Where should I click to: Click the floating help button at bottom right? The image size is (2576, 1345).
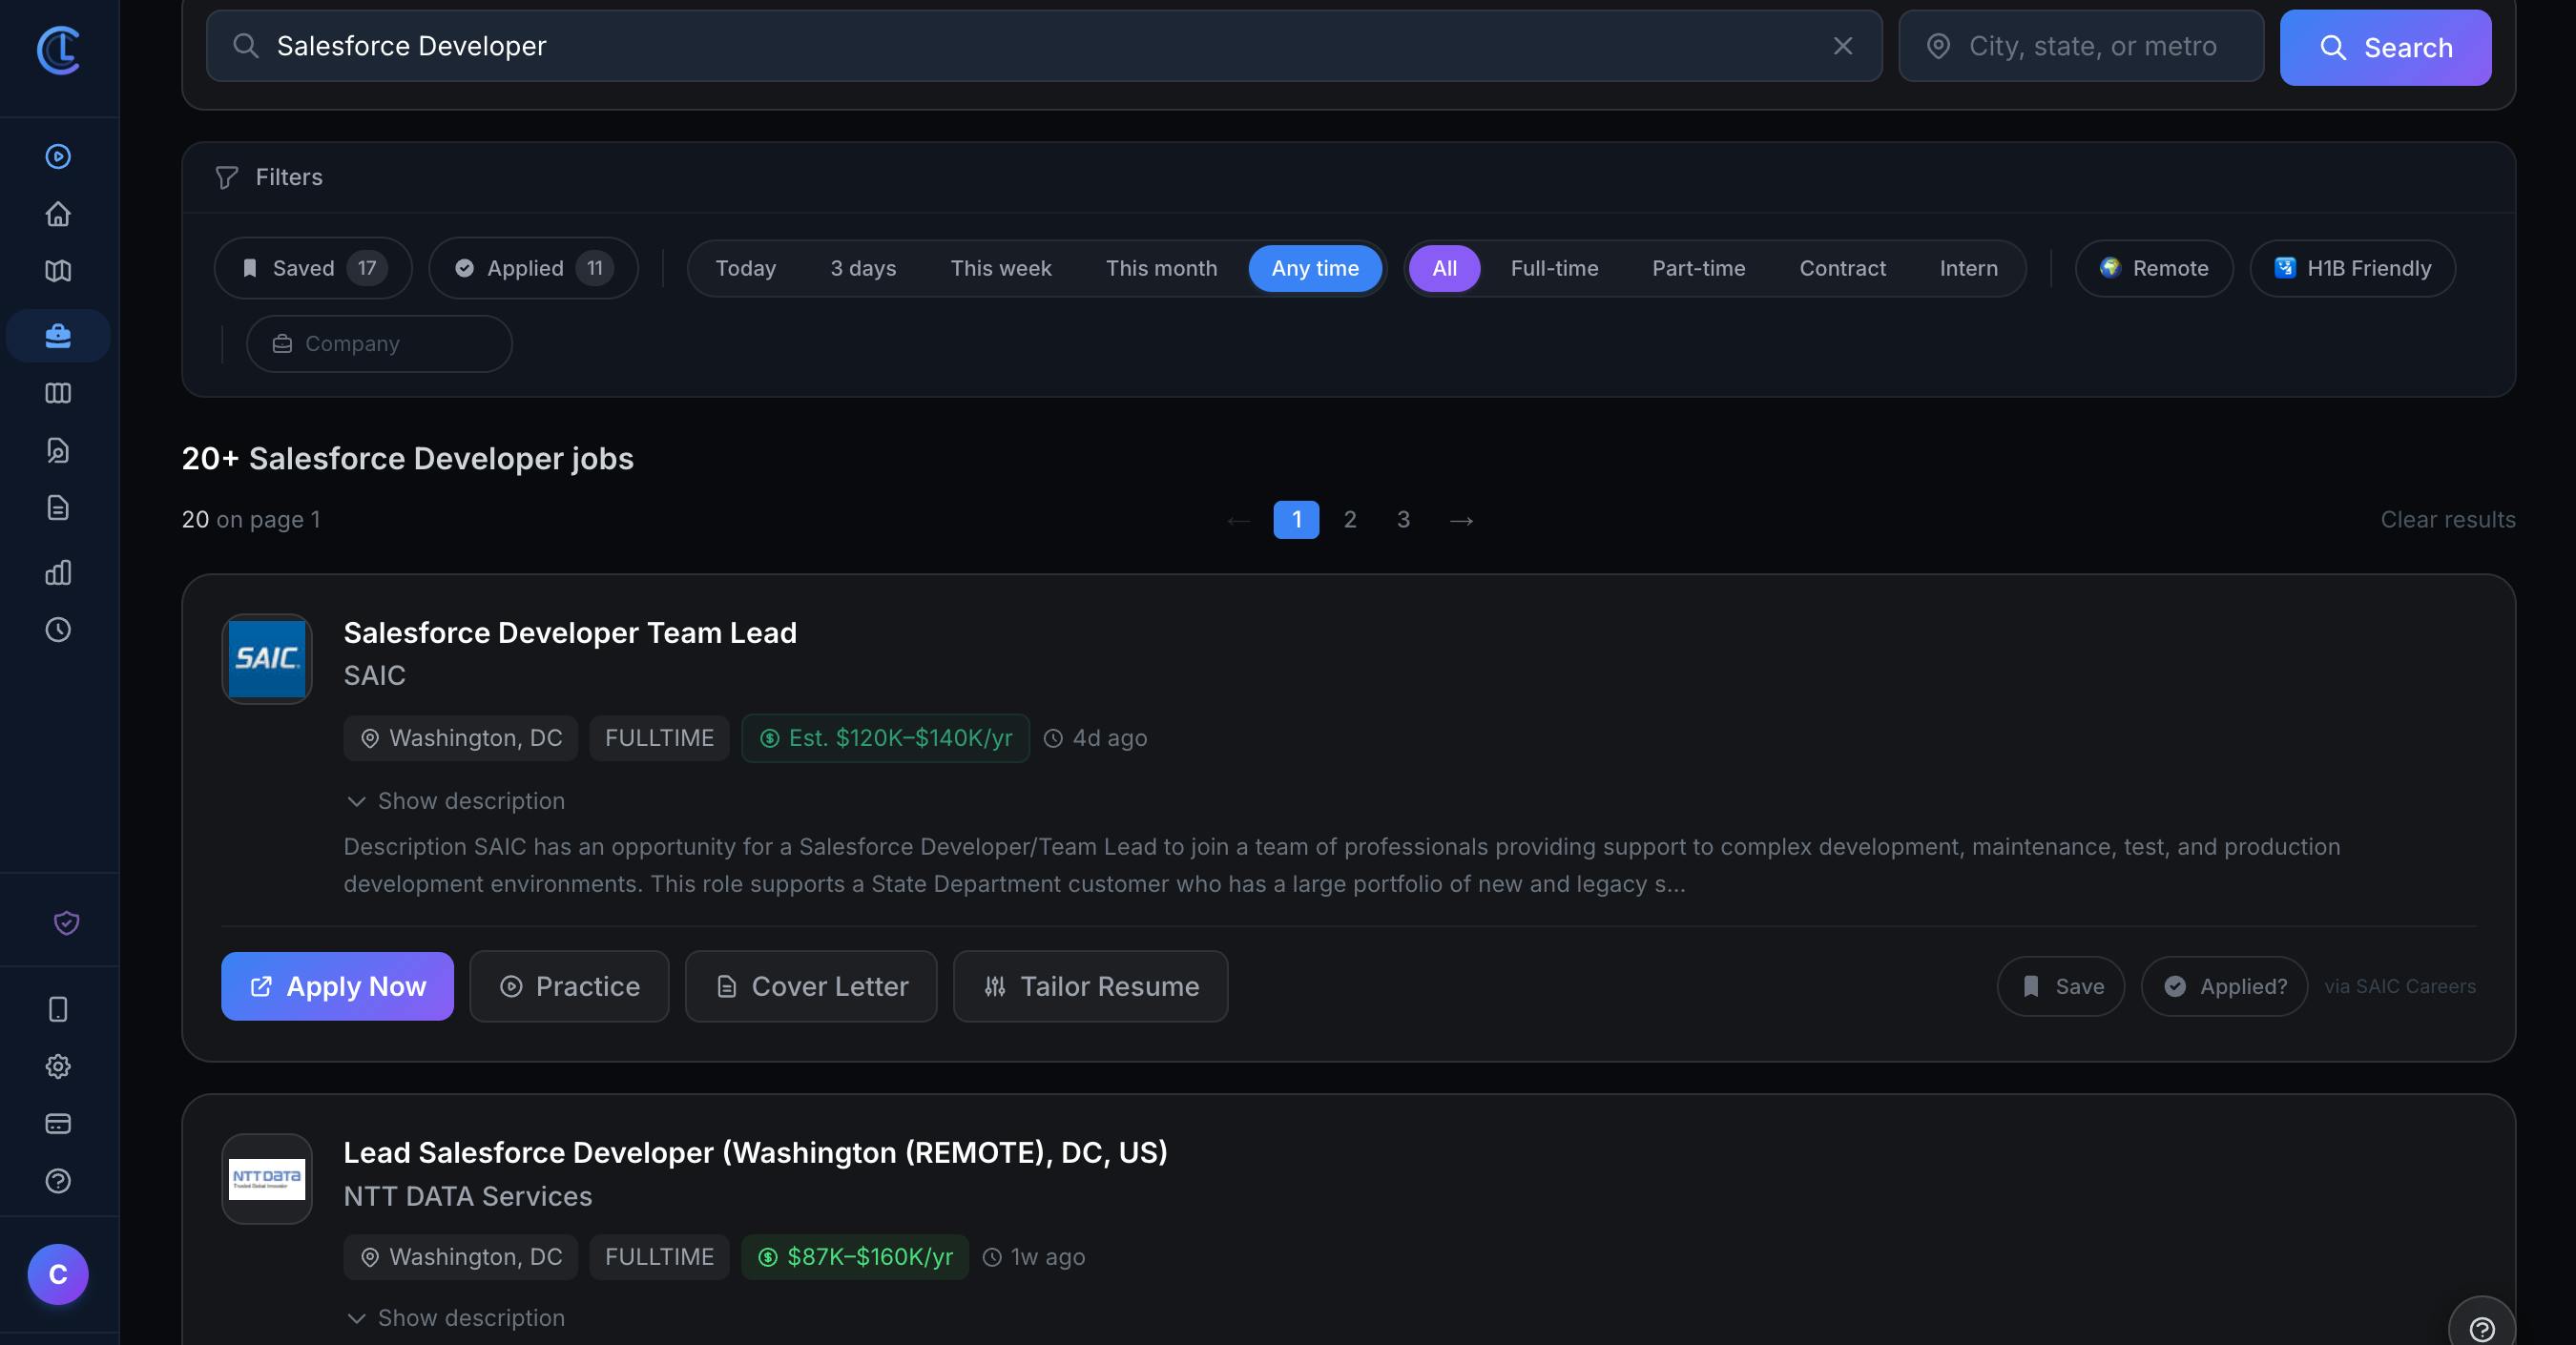[x=2482, y=1329]
